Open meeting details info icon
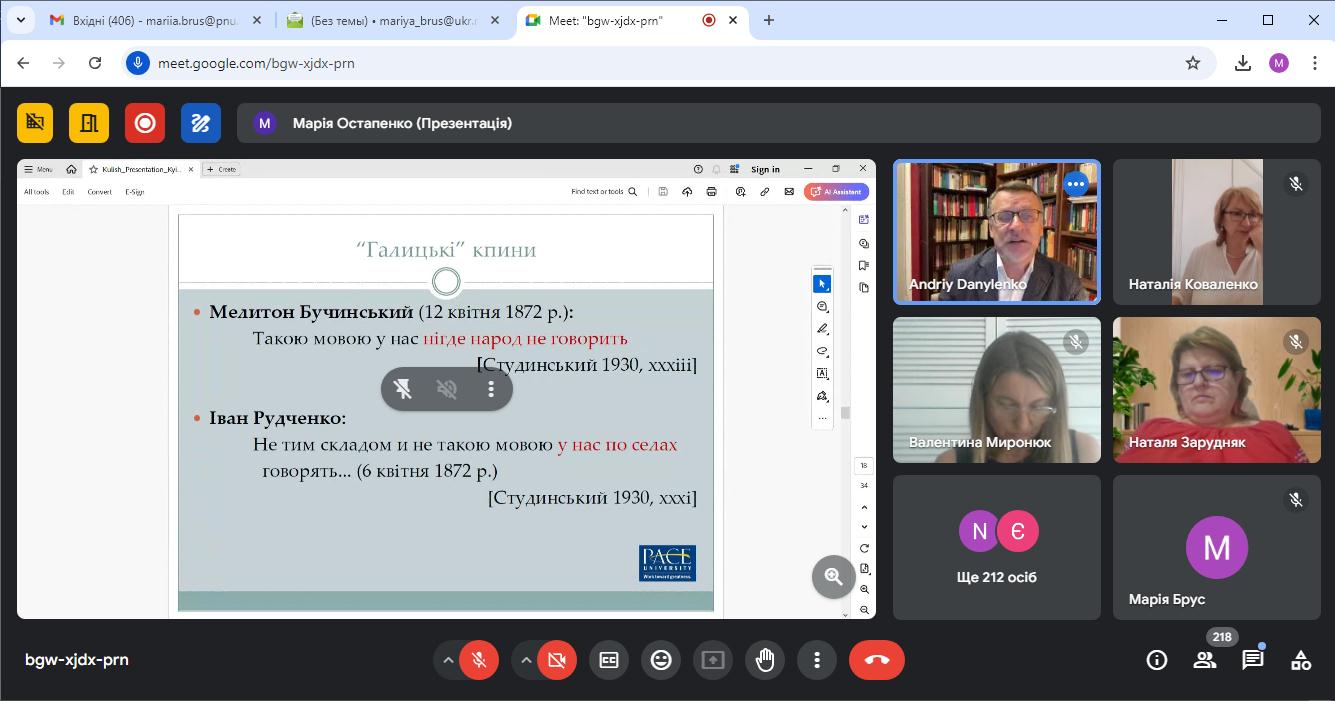 1157,660
